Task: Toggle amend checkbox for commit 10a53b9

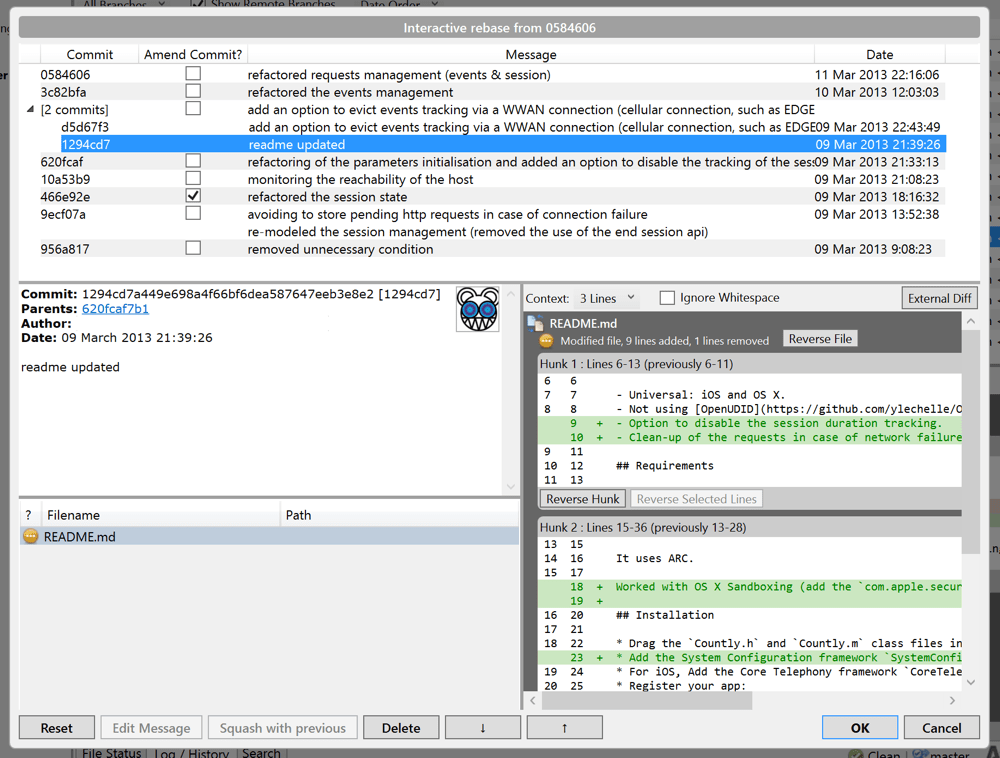Action: (193, 179)
